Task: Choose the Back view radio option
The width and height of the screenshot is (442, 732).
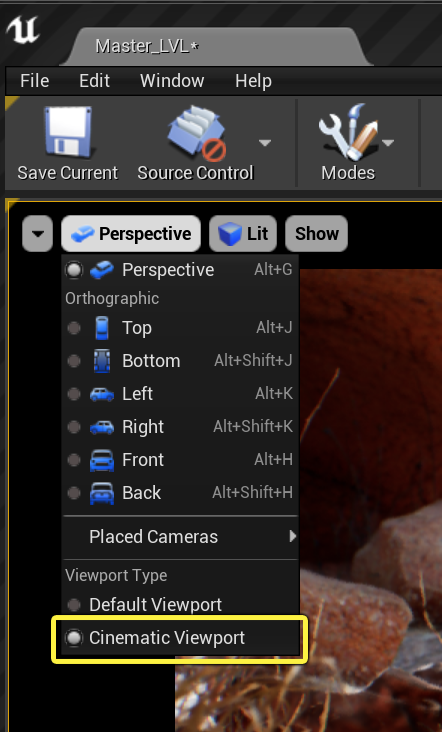Action: point(74,493)
